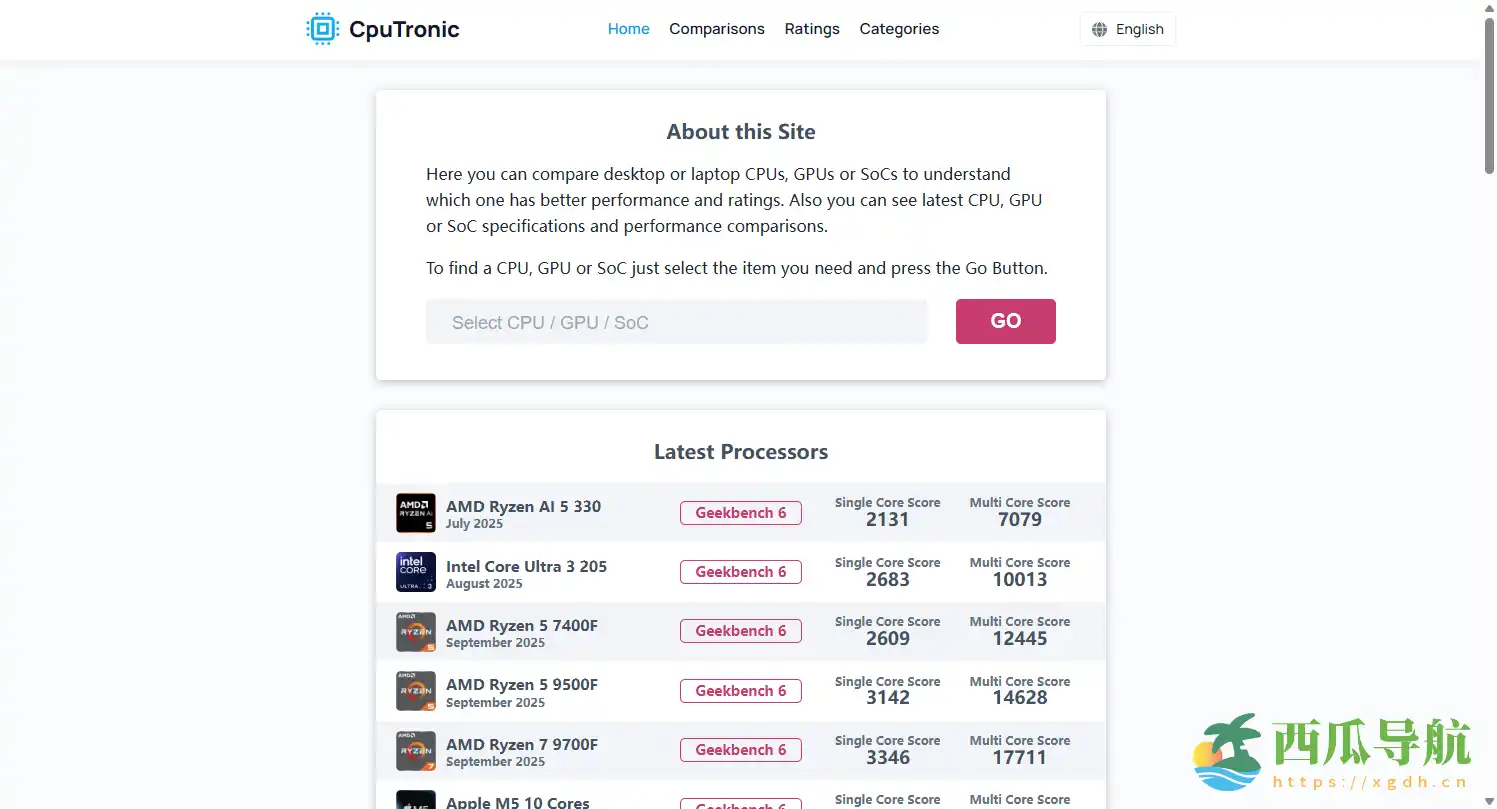This screenshot has width=1497, height=809.
Task: Open the Categories menu item
Action: [x=899, y=29]
